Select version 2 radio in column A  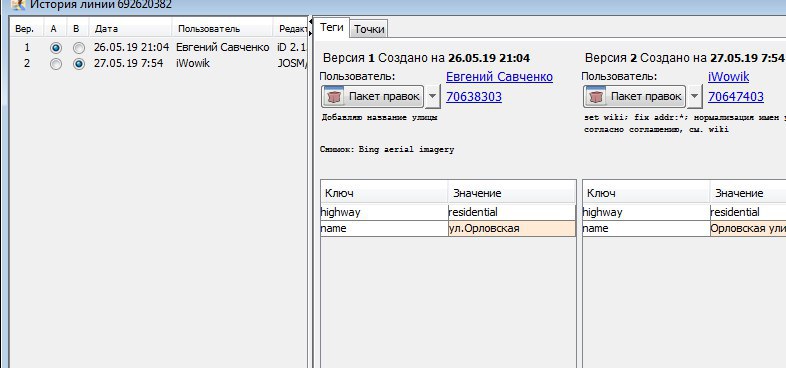(56, 64)
